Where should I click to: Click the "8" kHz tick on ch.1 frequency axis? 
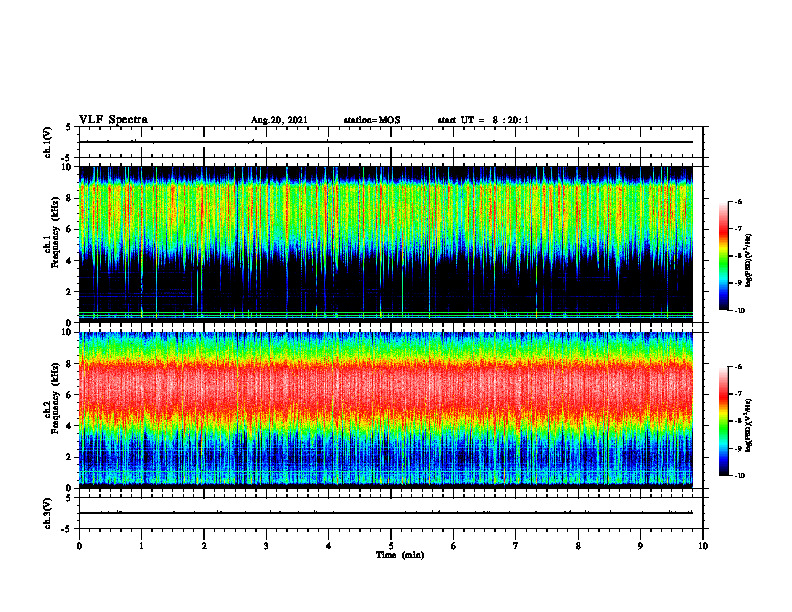click(70, 198)
